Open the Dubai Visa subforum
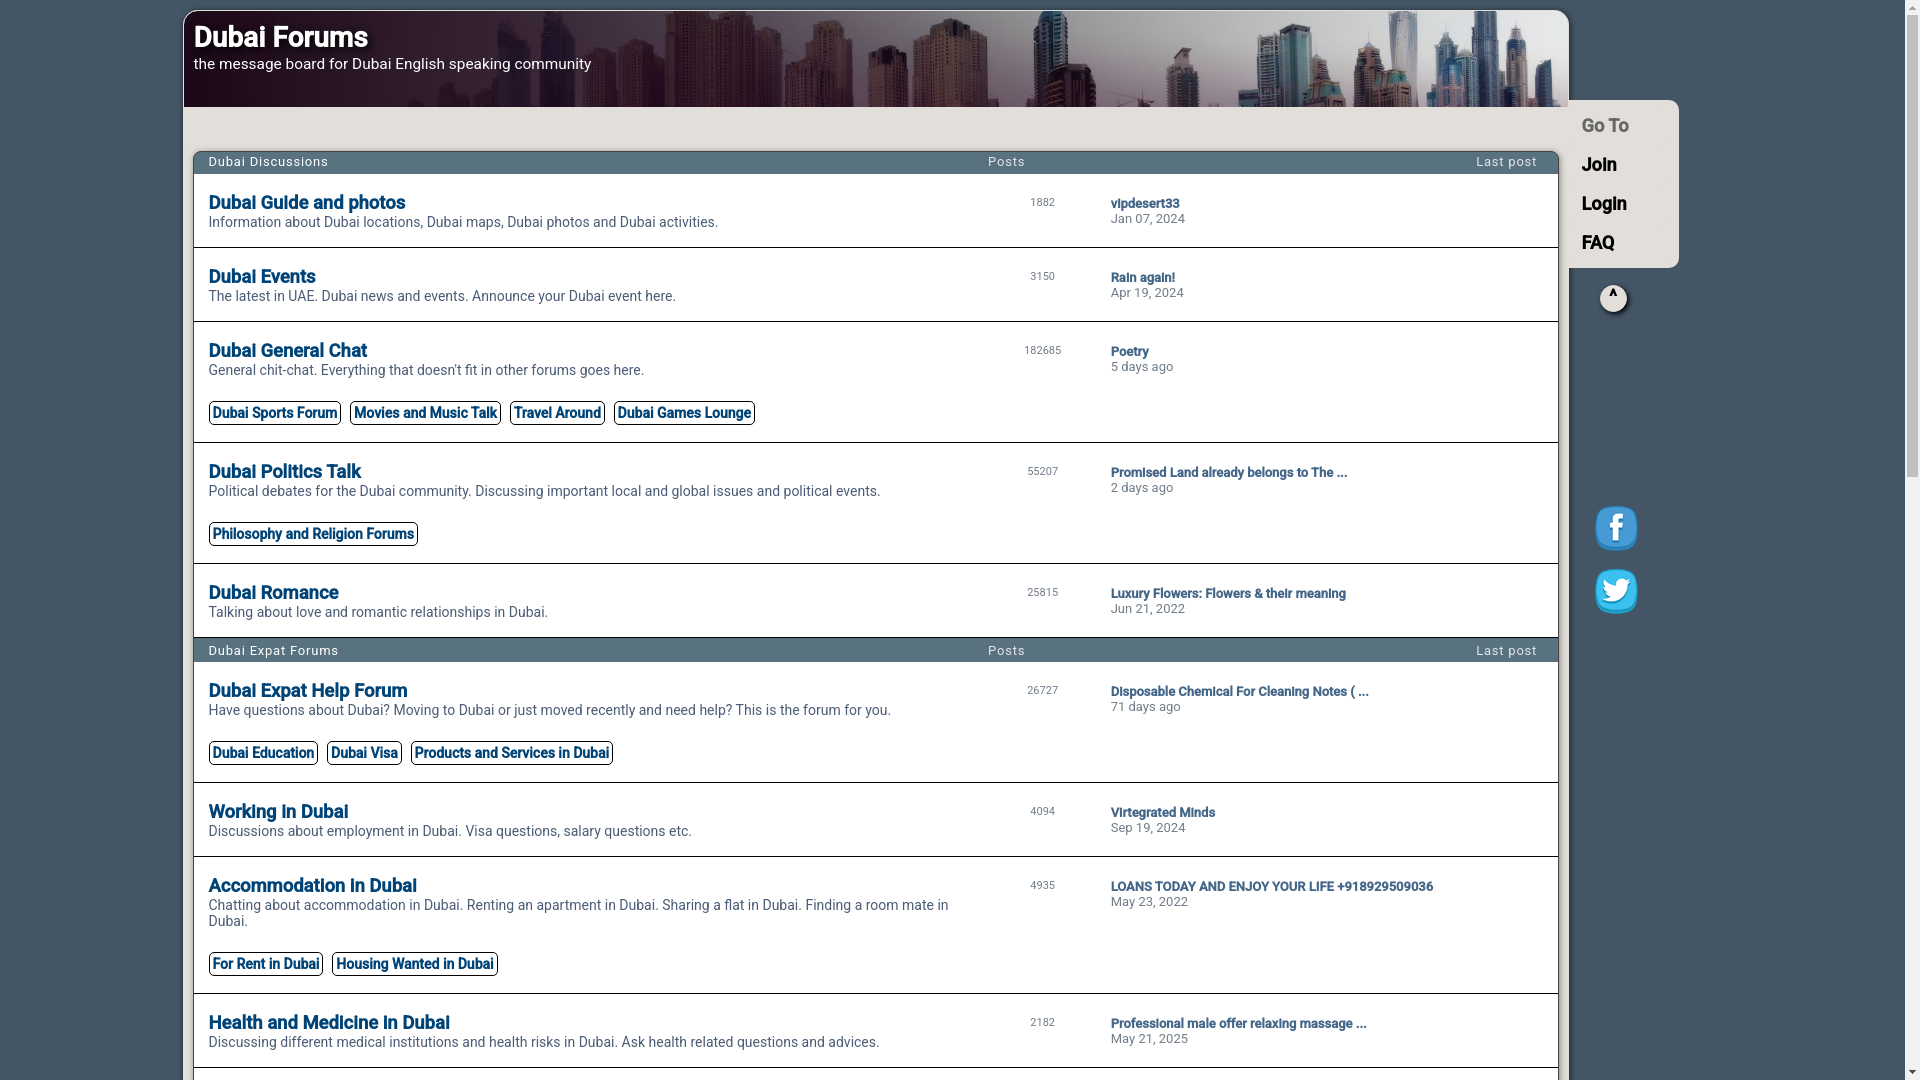Image resolution: width=1920 pixels, height=1080 pixels. point(364,753)
